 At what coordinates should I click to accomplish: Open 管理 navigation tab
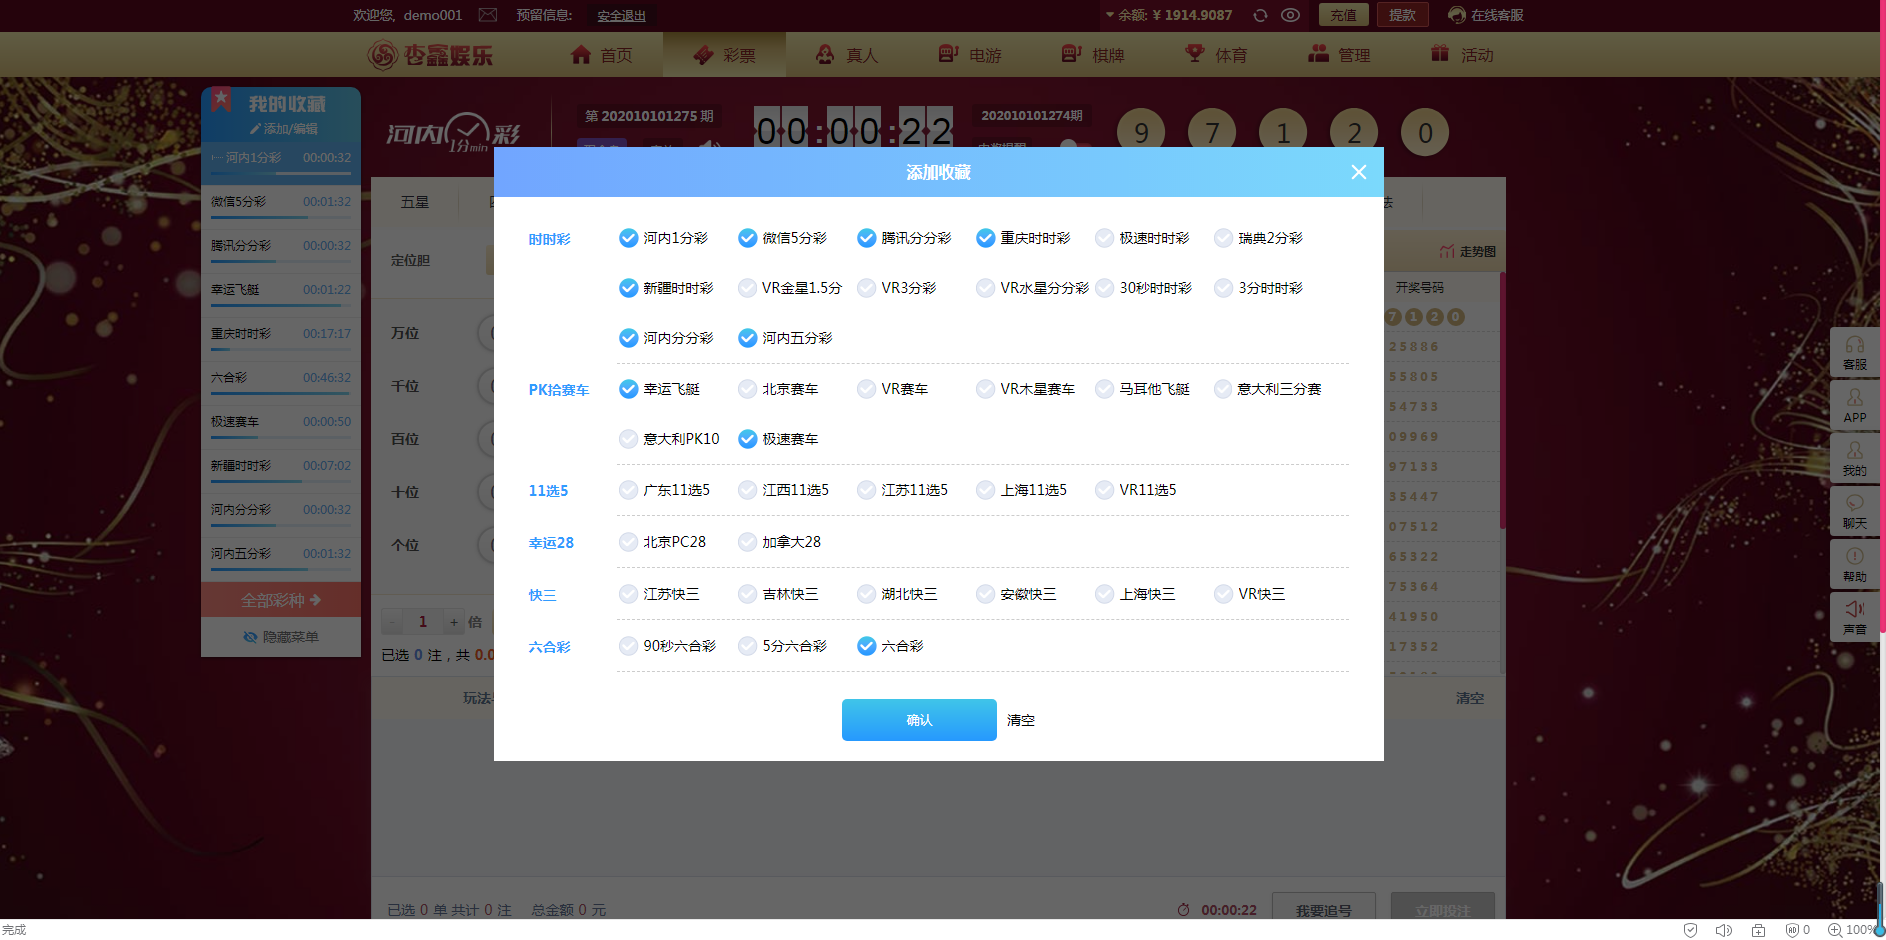point(1339,55)
